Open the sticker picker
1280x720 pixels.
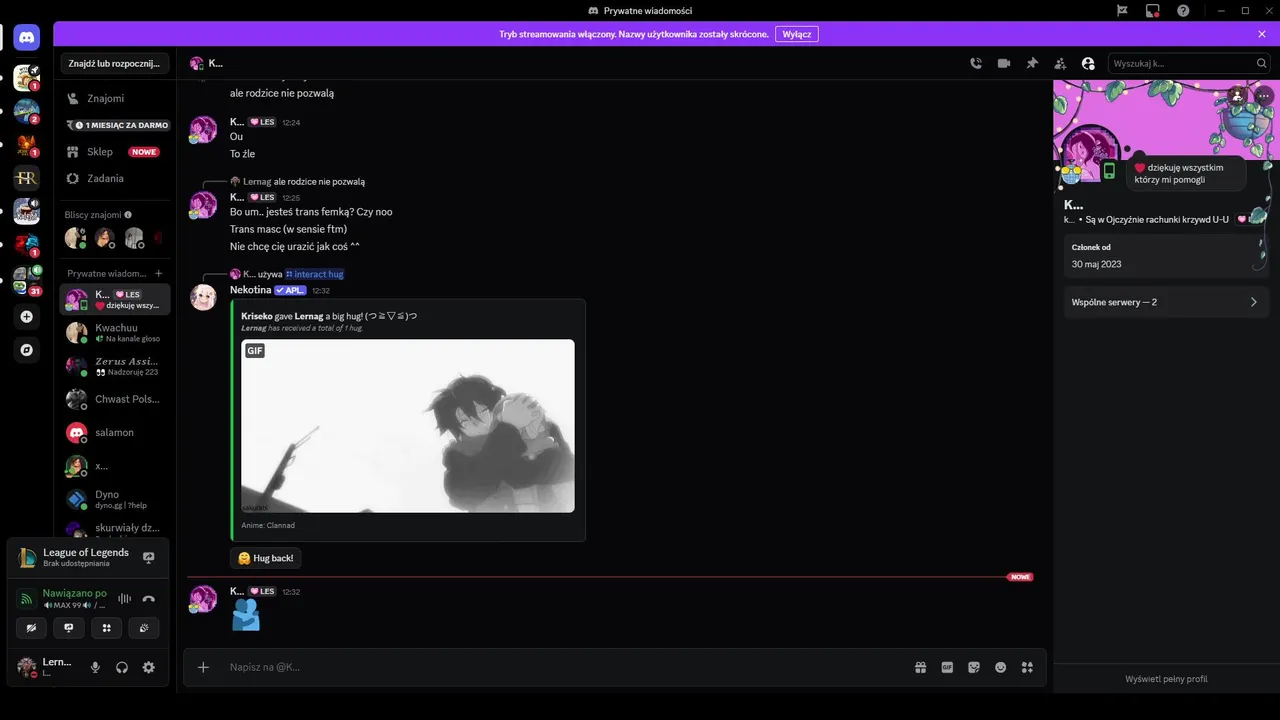coord(974,667)
